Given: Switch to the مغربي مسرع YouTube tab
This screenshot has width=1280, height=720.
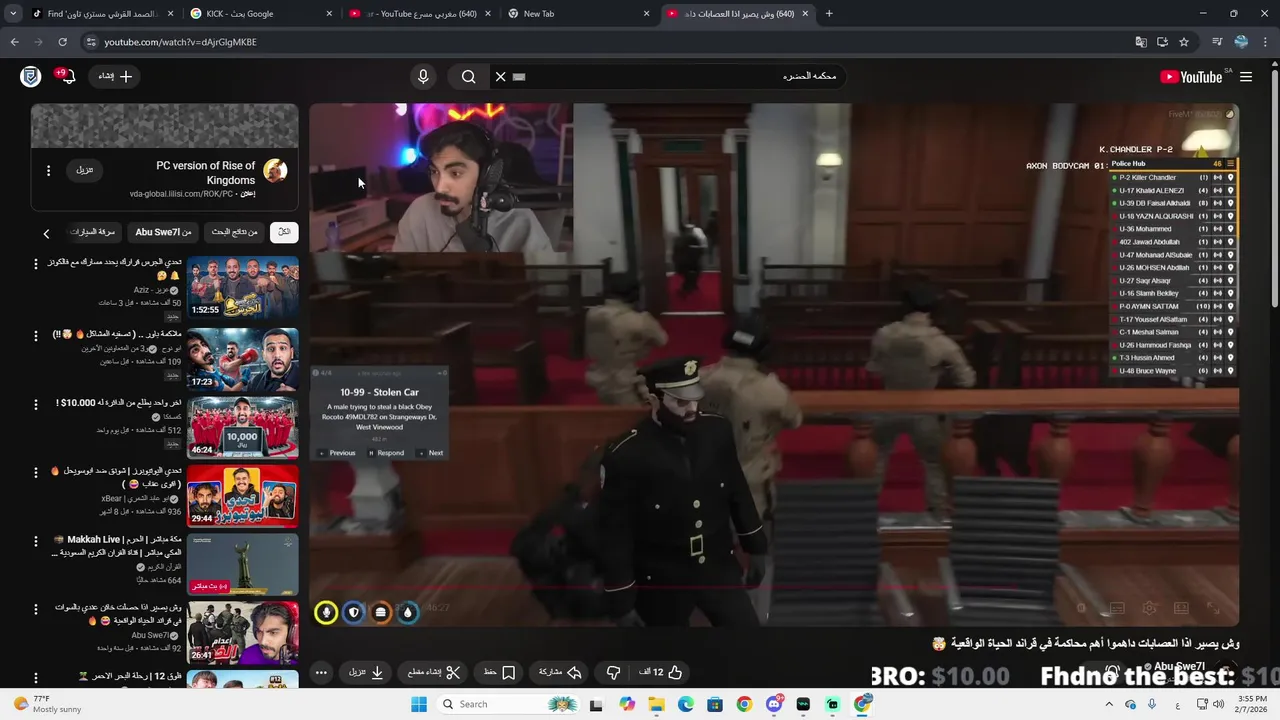Looking at the screenshot, I should click(x=421, y=14).
